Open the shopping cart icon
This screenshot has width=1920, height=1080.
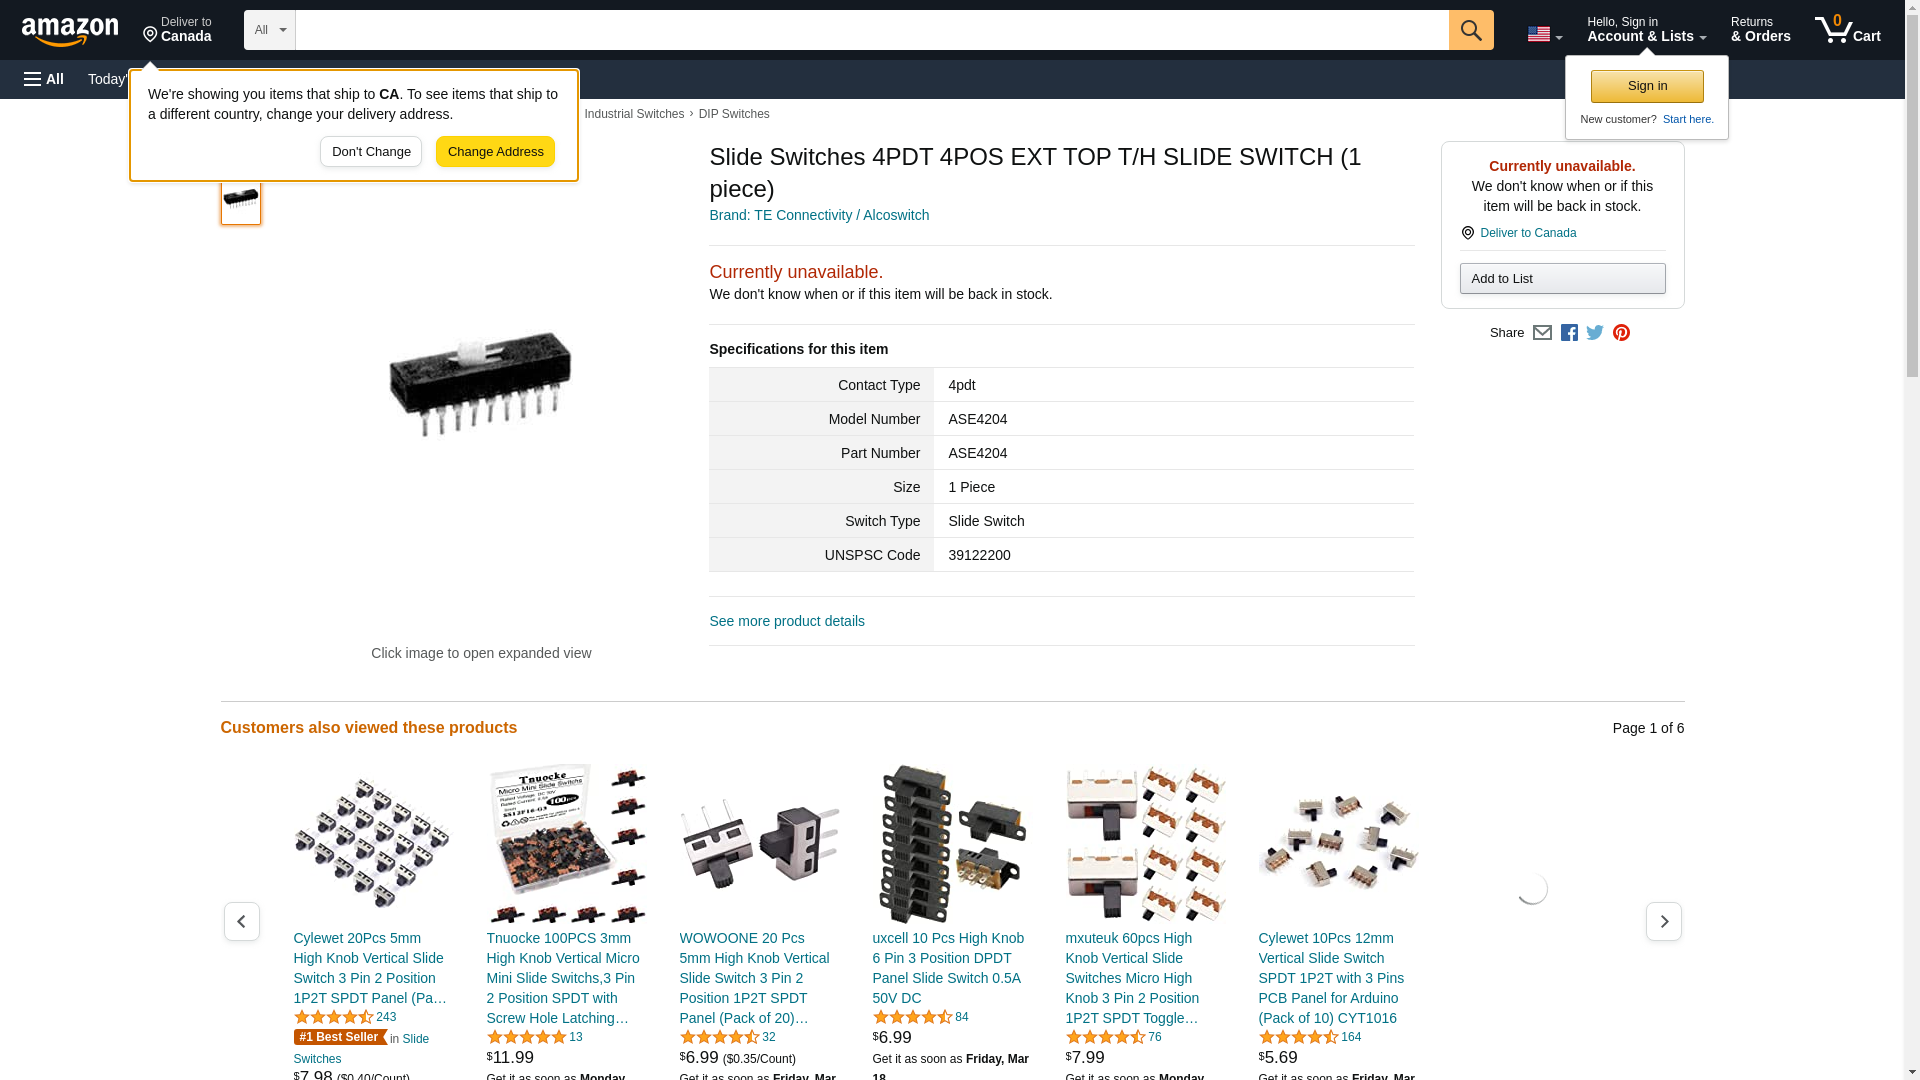pos(1848,30)
